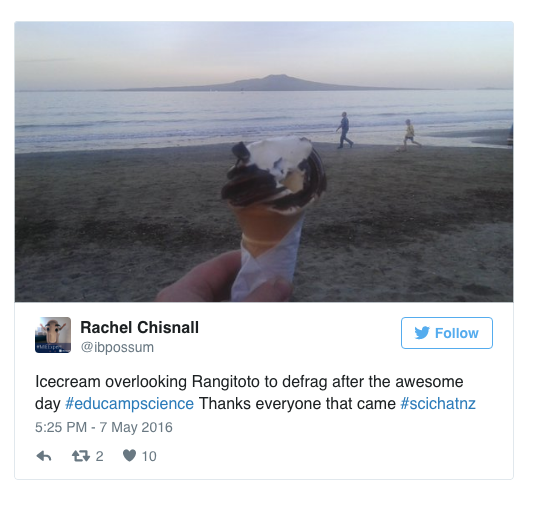Open Rachel Chisnall's profile avatar
The width and height of the screenshot is (547, 507).
point(53,335)
